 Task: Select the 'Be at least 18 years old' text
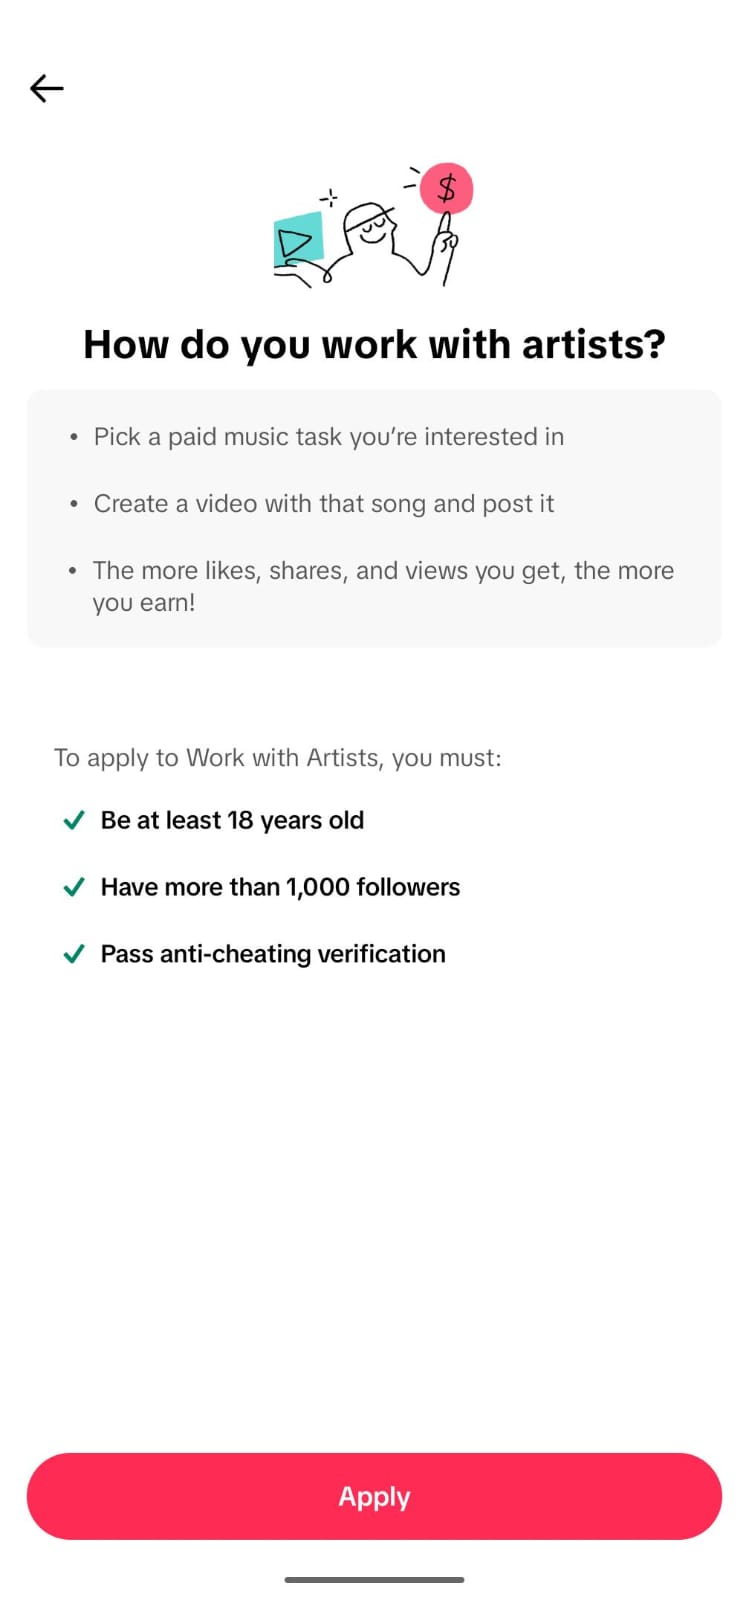click(232, 821)
